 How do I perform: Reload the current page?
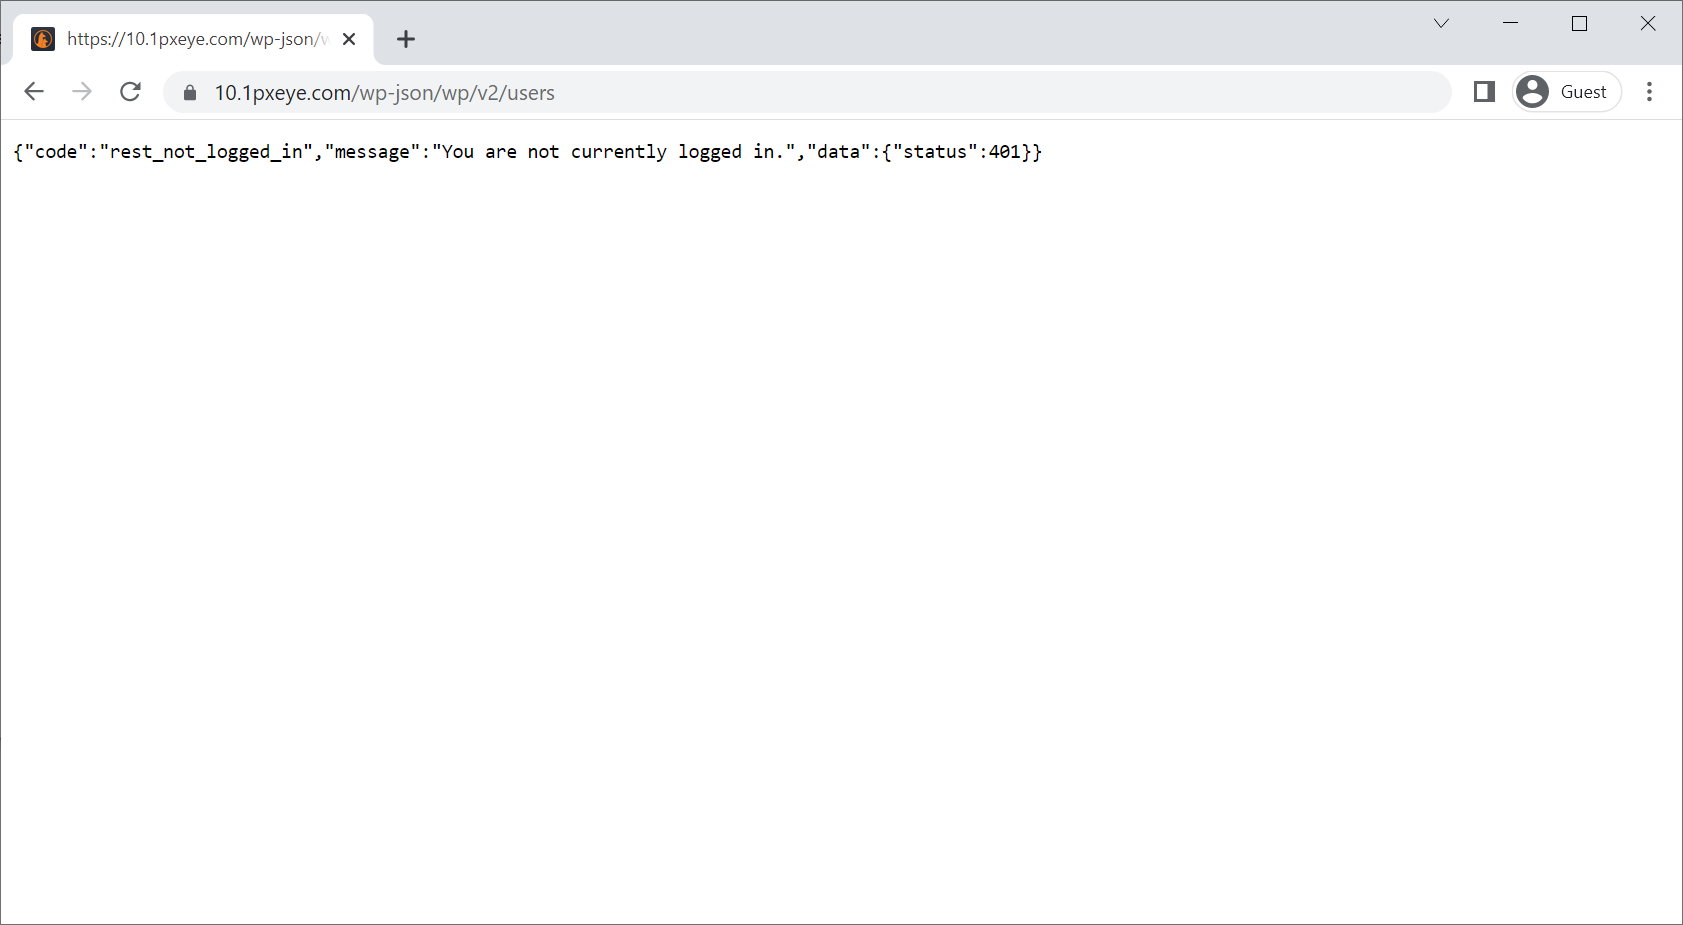[130, 92]
